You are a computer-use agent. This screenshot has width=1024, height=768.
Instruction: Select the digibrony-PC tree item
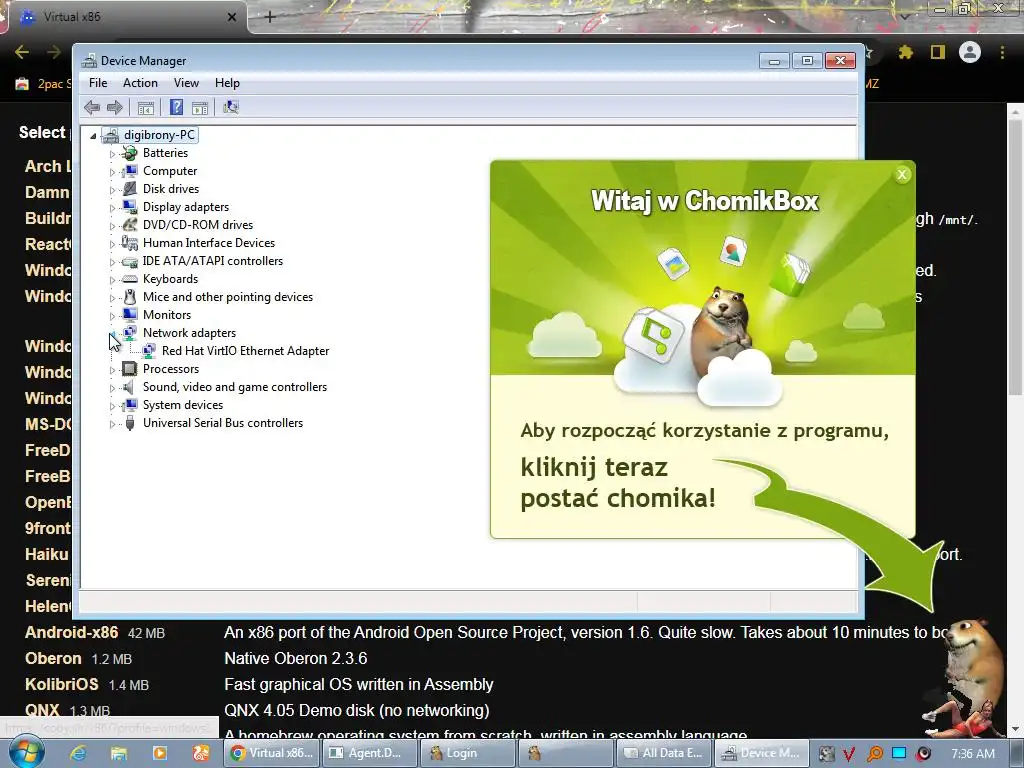[x=159, y=135]
